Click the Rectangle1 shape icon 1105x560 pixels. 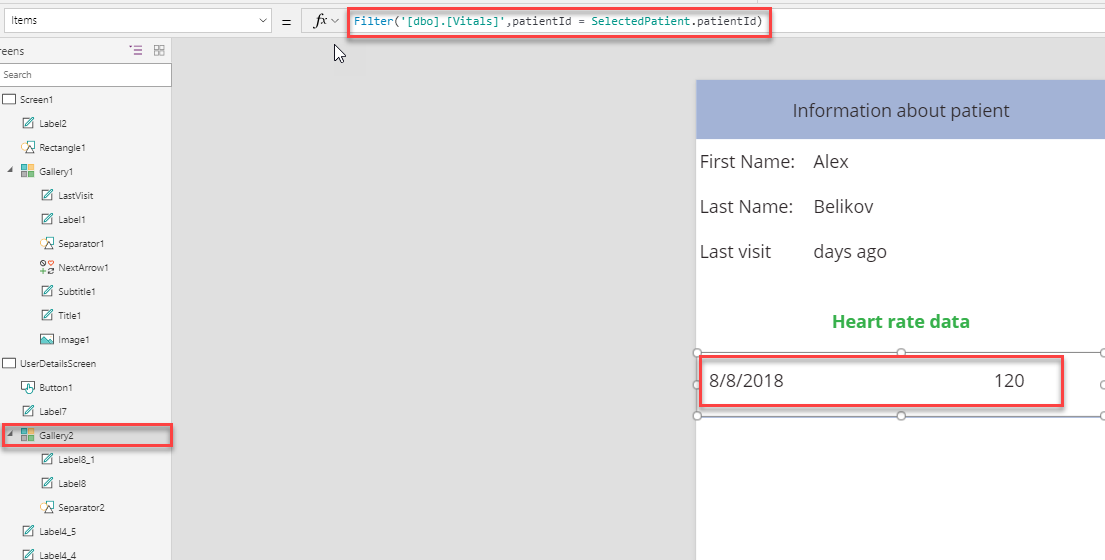pyautogui.click(x=28, y=147)
